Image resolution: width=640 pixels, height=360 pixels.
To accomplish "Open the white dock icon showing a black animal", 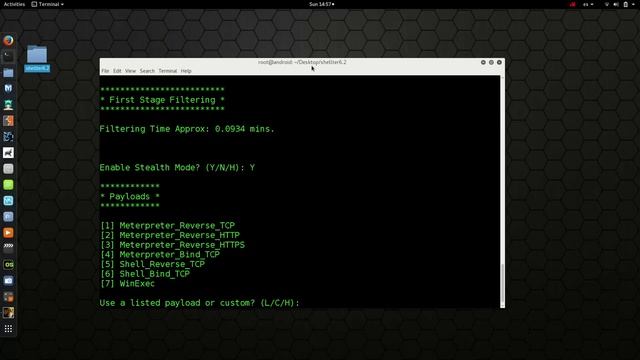I will 8,153.
